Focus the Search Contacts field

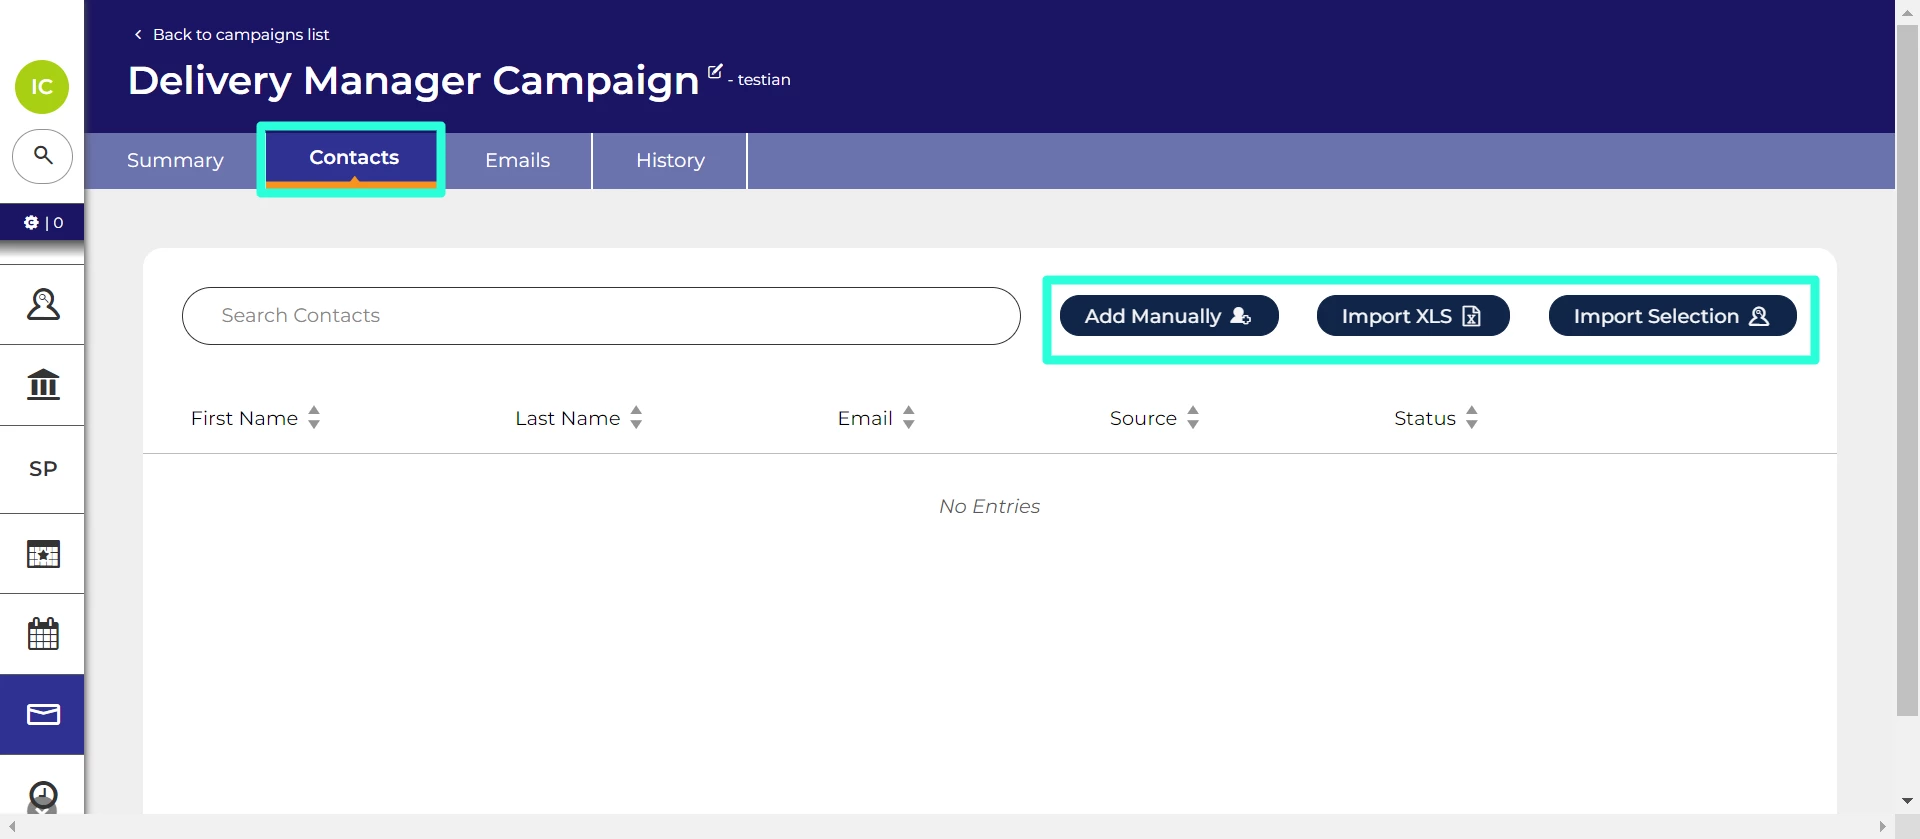(600, 316)
